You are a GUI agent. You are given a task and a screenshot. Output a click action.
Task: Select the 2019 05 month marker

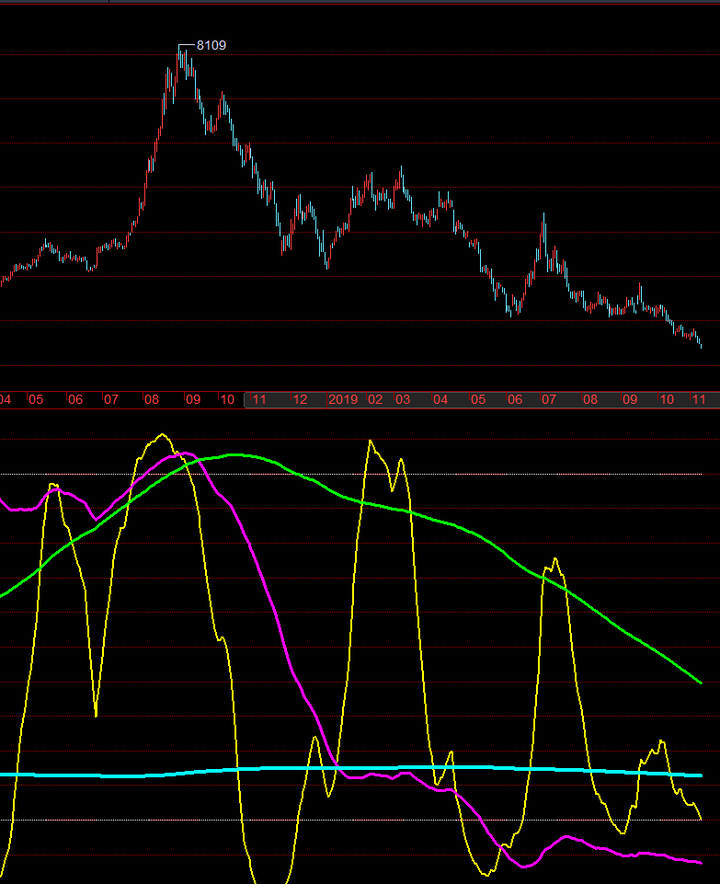(478, 400)
